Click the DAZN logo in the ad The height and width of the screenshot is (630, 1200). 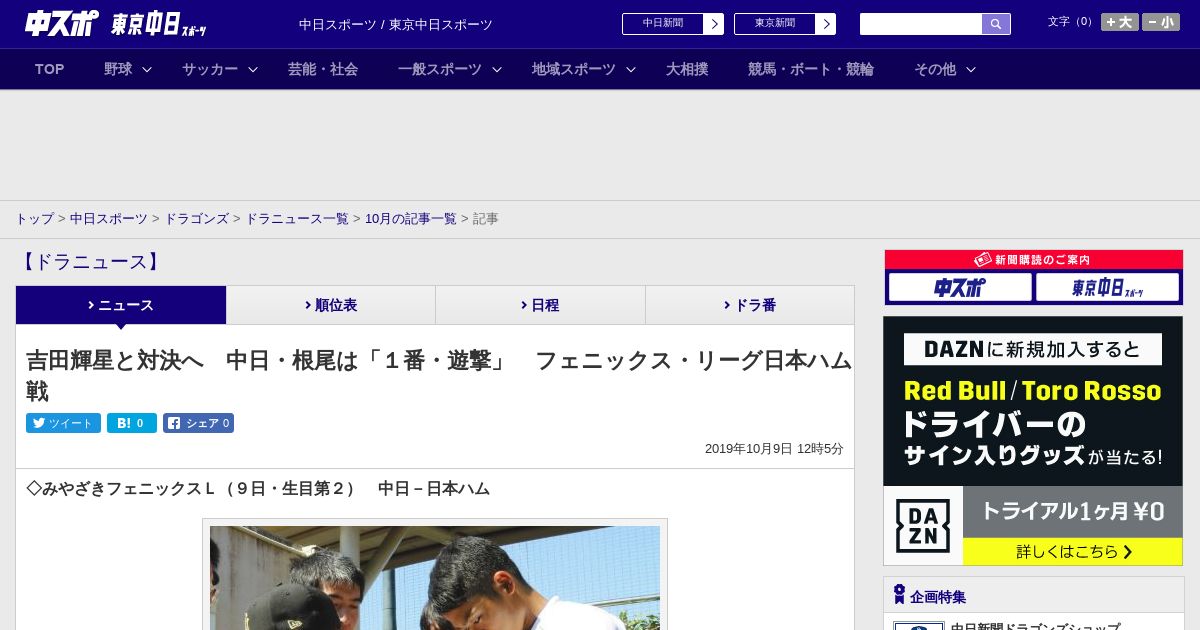923,525
